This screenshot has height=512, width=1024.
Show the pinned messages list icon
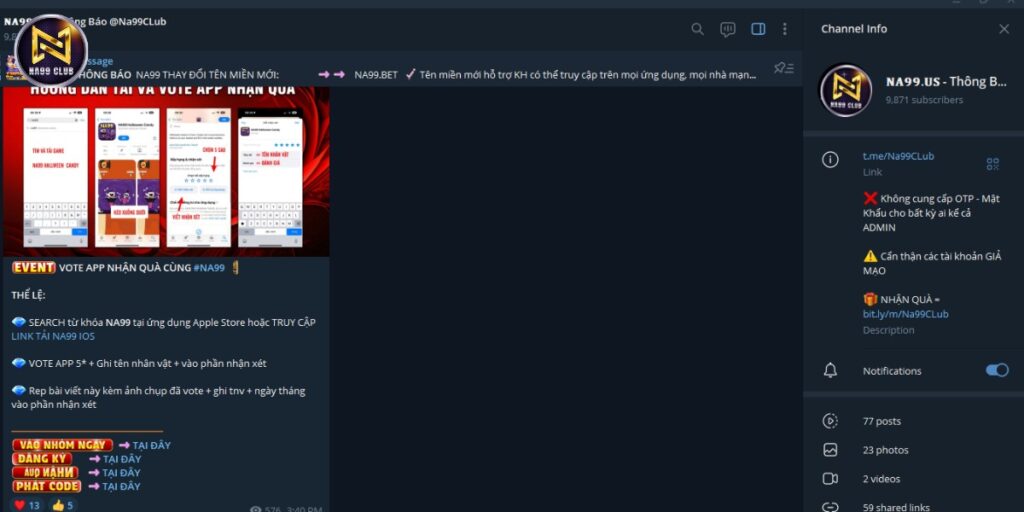[784, 68]
